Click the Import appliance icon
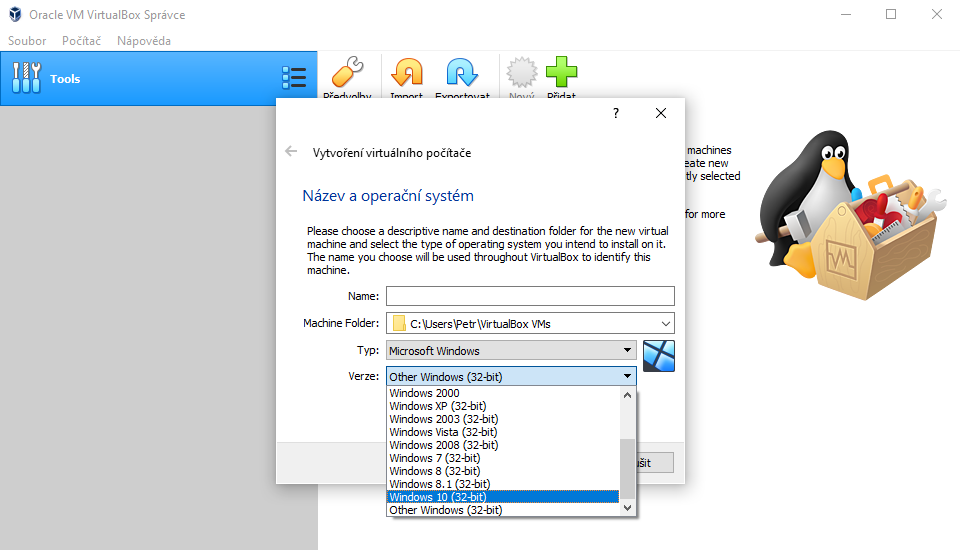960x550 pixels. click(x=407, y=73)
